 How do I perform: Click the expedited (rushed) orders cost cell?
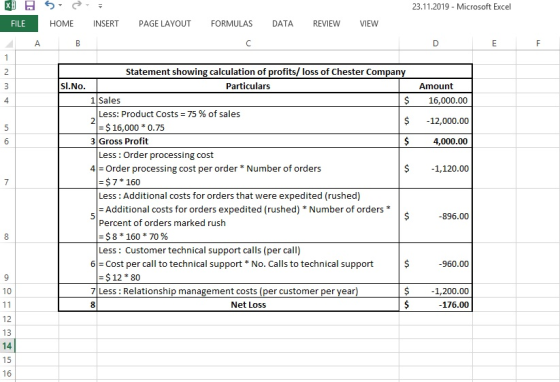pyautogui.click(x=248, y=216)
